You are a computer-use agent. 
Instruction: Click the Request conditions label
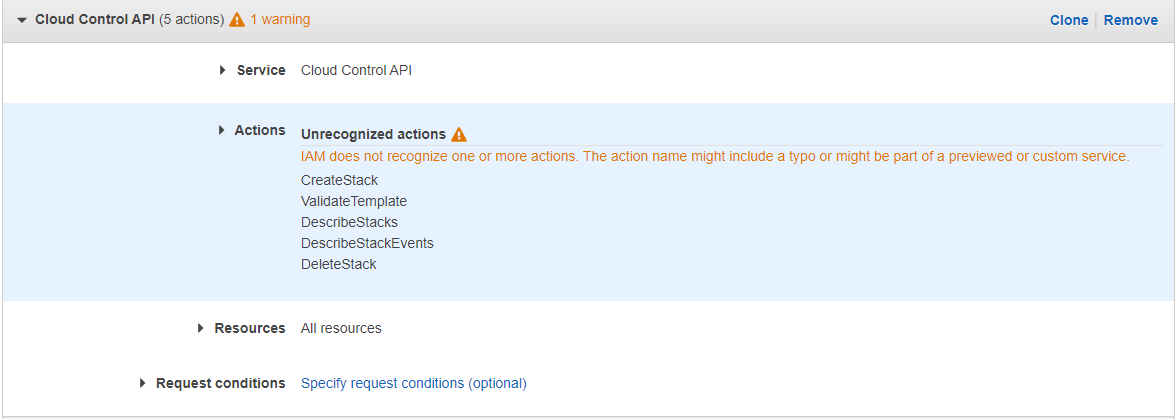tap(220, 383)
